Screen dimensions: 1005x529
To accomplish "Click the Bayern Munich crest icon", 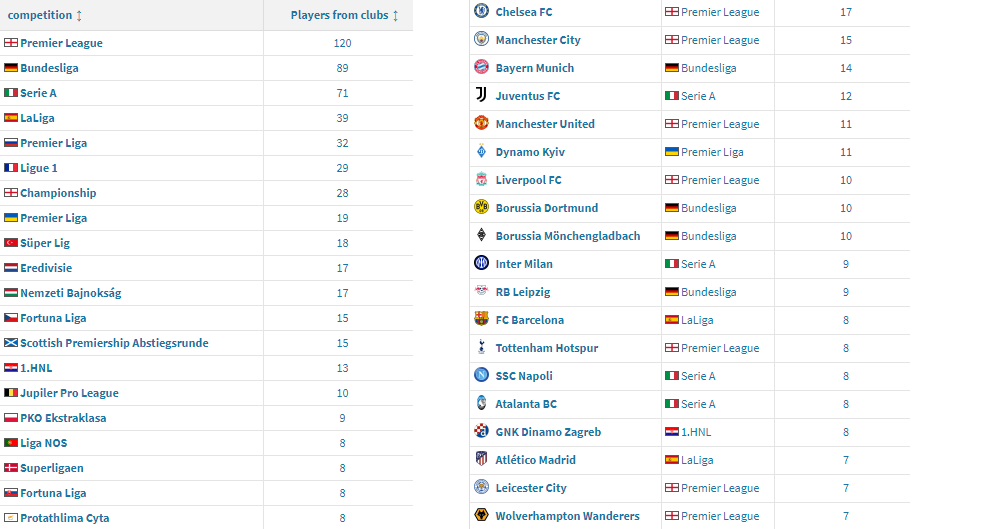I will pos(481,67).
